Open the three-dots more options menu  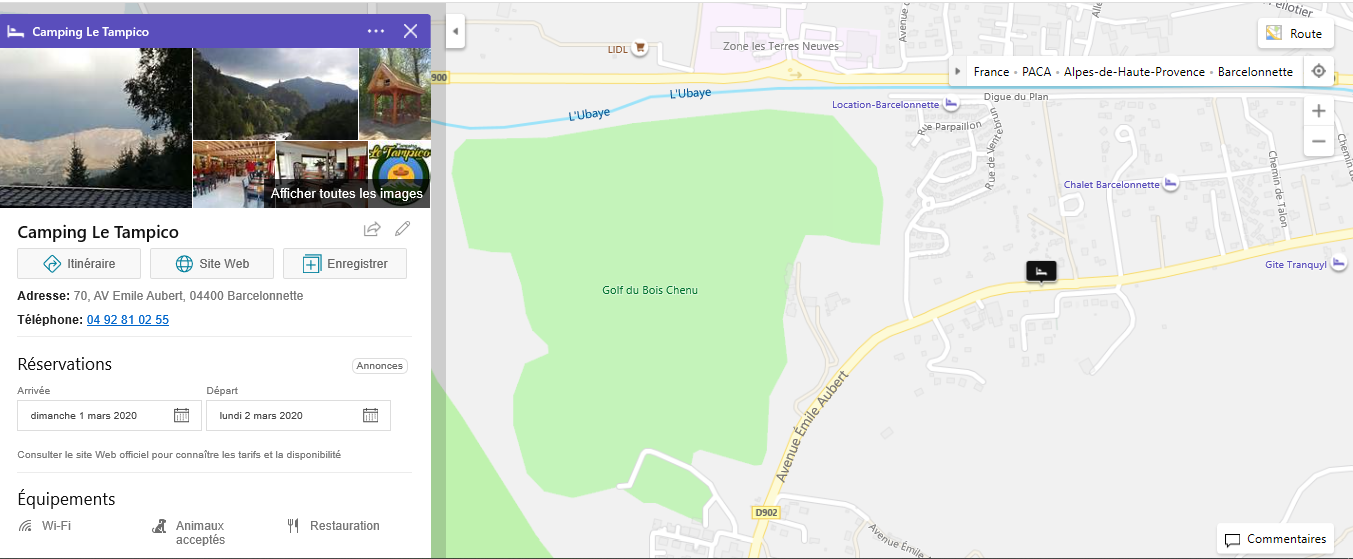click(x=376, y=31)
